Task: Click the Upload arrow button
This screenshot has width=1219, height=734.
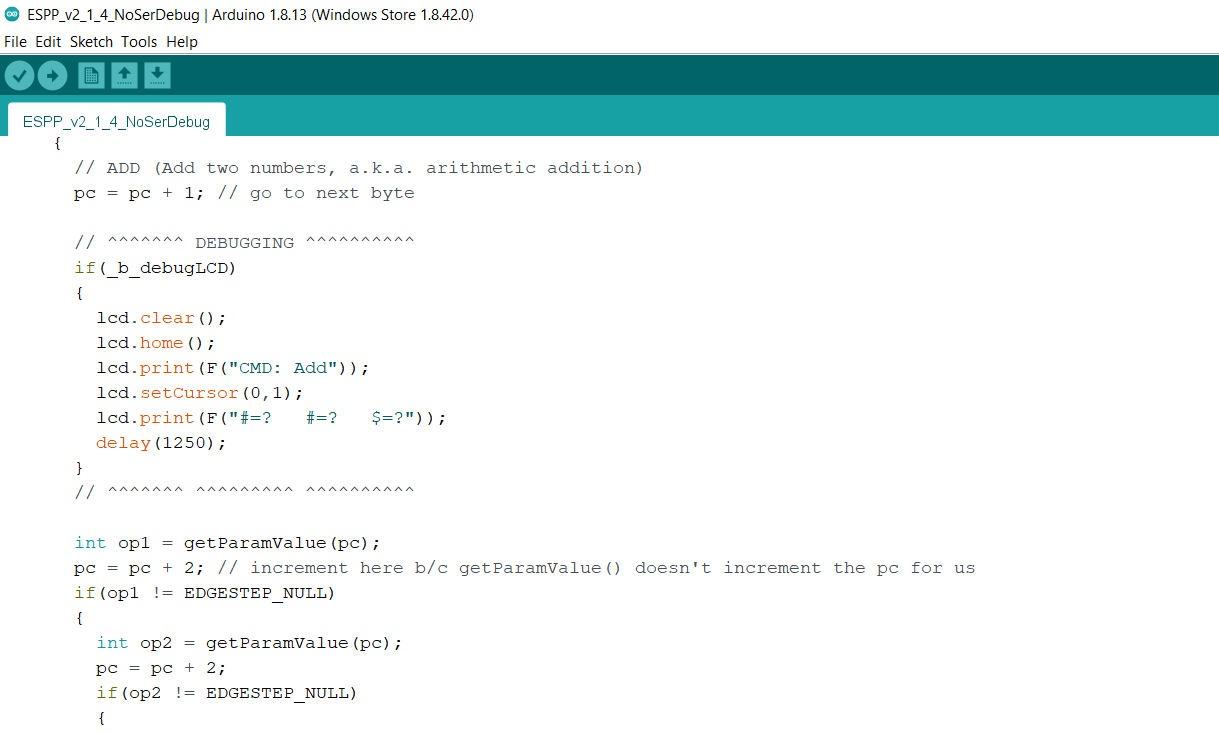Action: click(x=52, y=75)
